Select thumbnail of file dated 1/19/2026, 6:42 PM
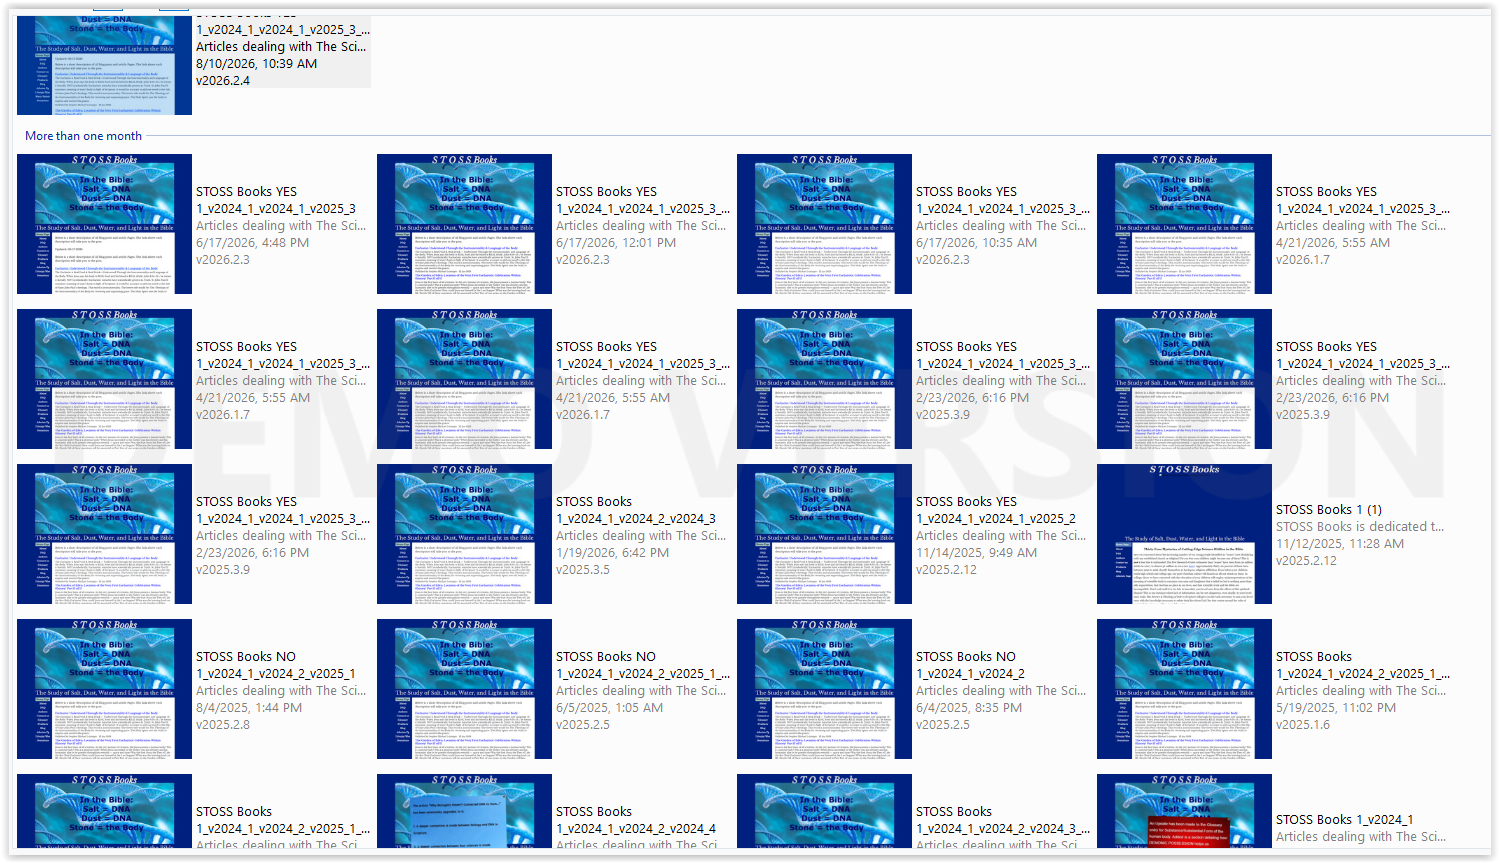This screenshot has width=1499, height=863. 464,534
